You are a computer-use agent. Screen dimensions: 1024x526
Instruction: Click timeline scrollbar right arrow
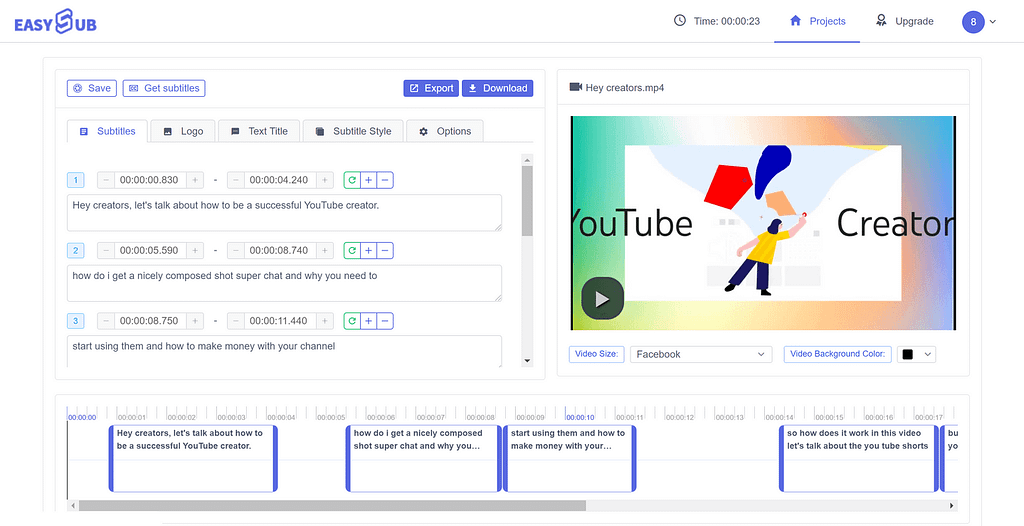[953, 506]
